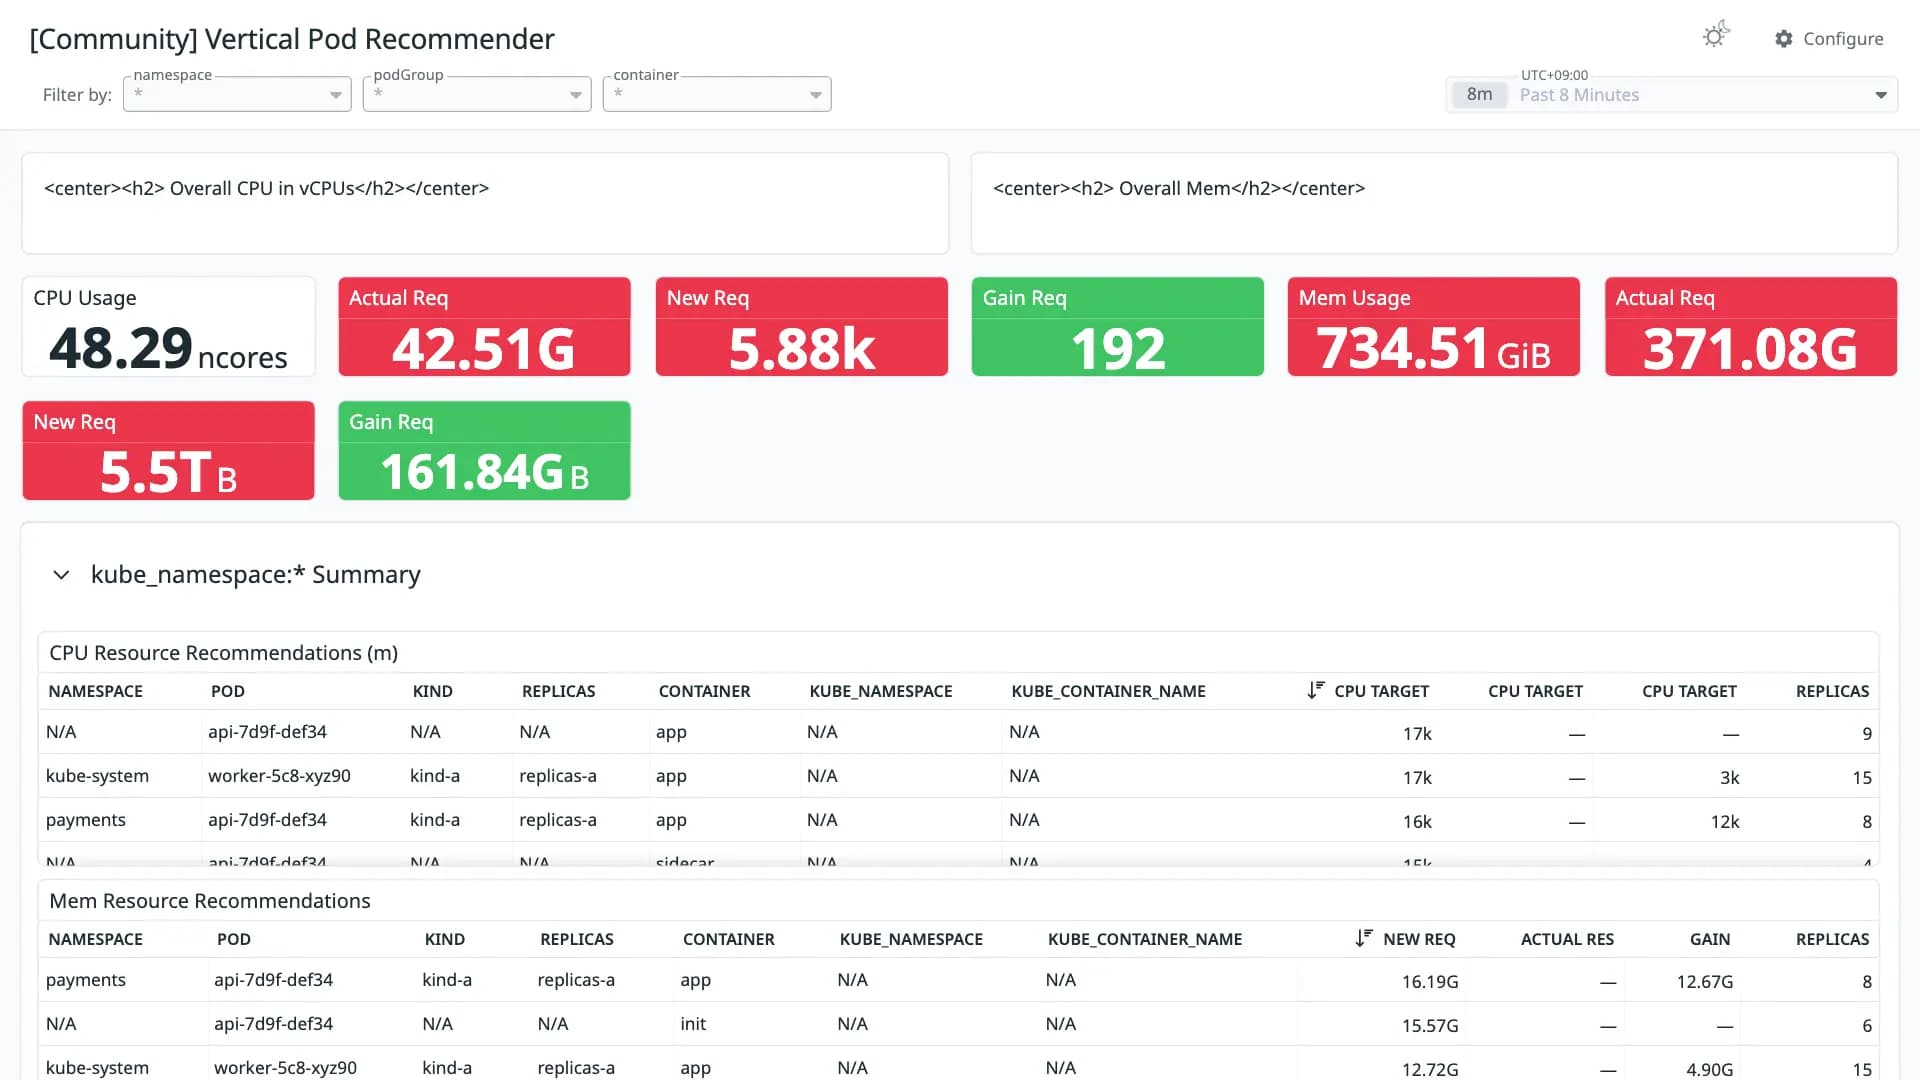Screen dimensions: 1920x1080
Task: Open the namespace filter dropdown
Action: point(237,94)
